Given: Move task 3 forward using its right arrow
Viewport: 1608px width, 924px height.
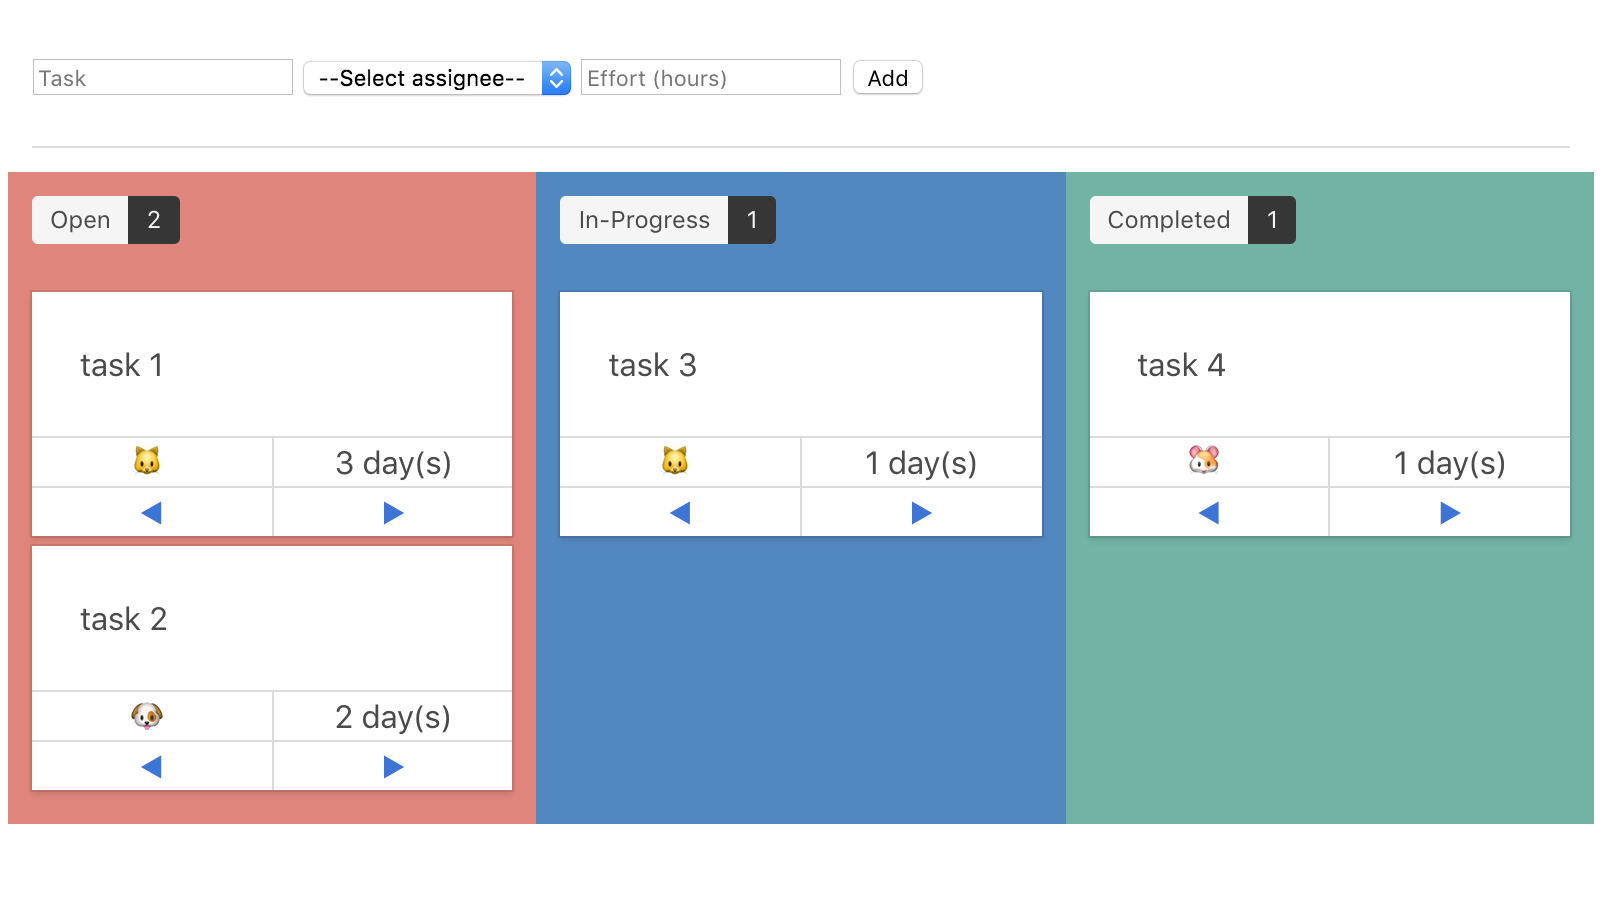Looking at the screenshot, I should (921, 512).
